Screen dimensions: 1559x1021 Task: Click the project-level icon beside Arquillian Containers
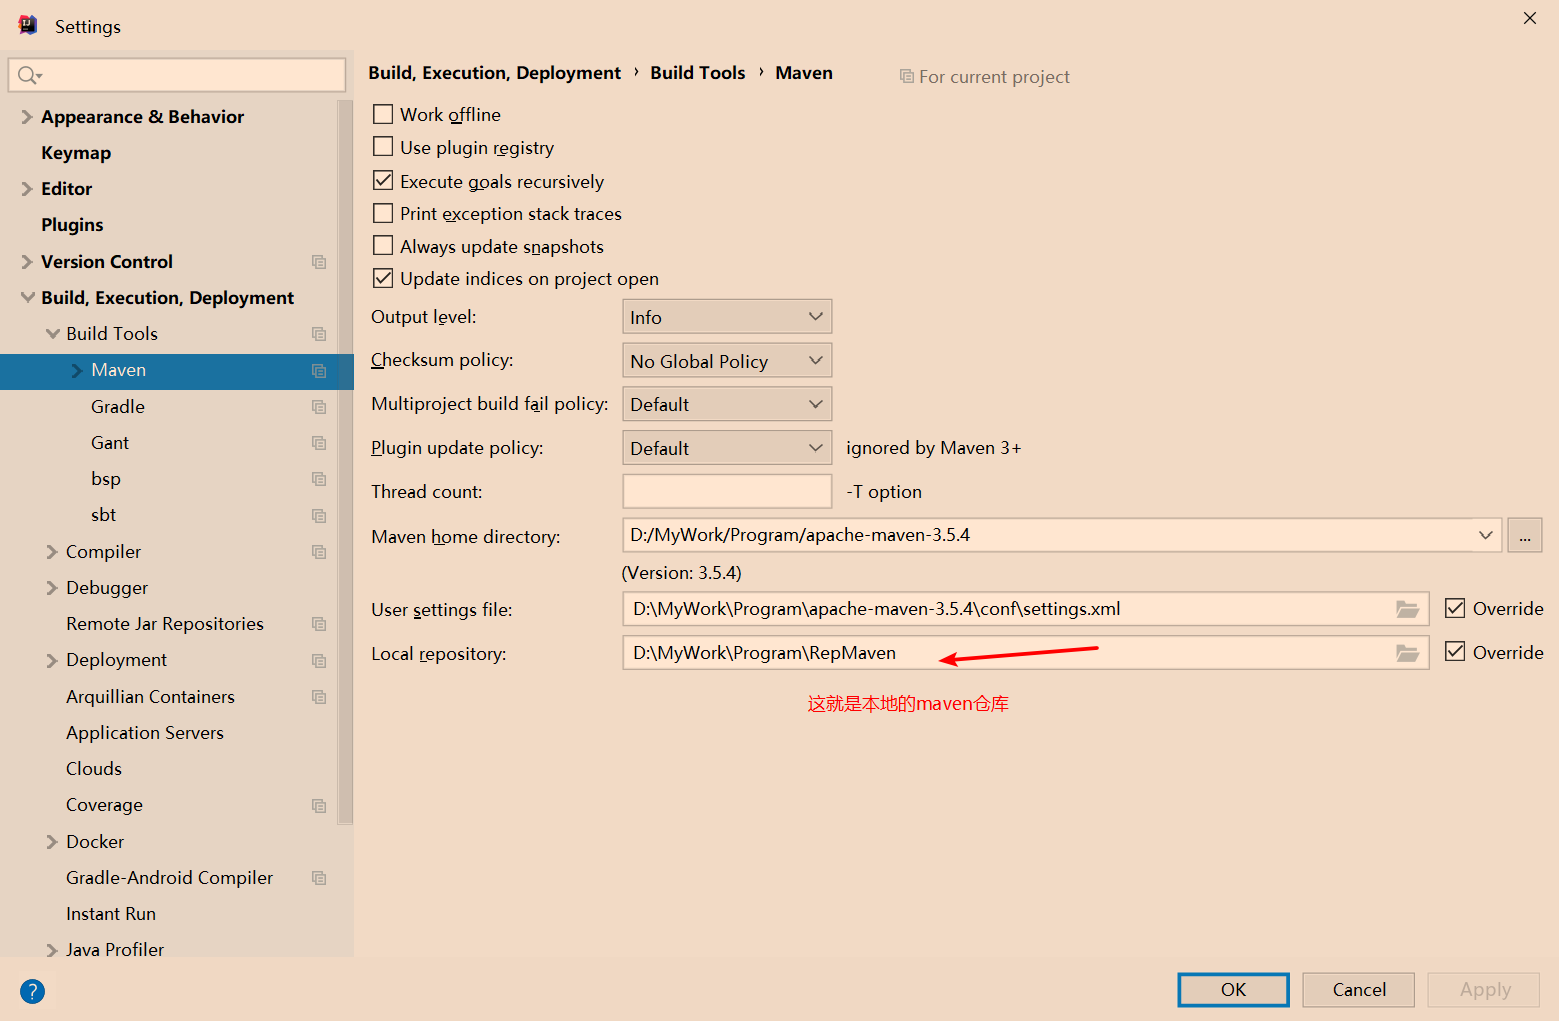[319, 697]
